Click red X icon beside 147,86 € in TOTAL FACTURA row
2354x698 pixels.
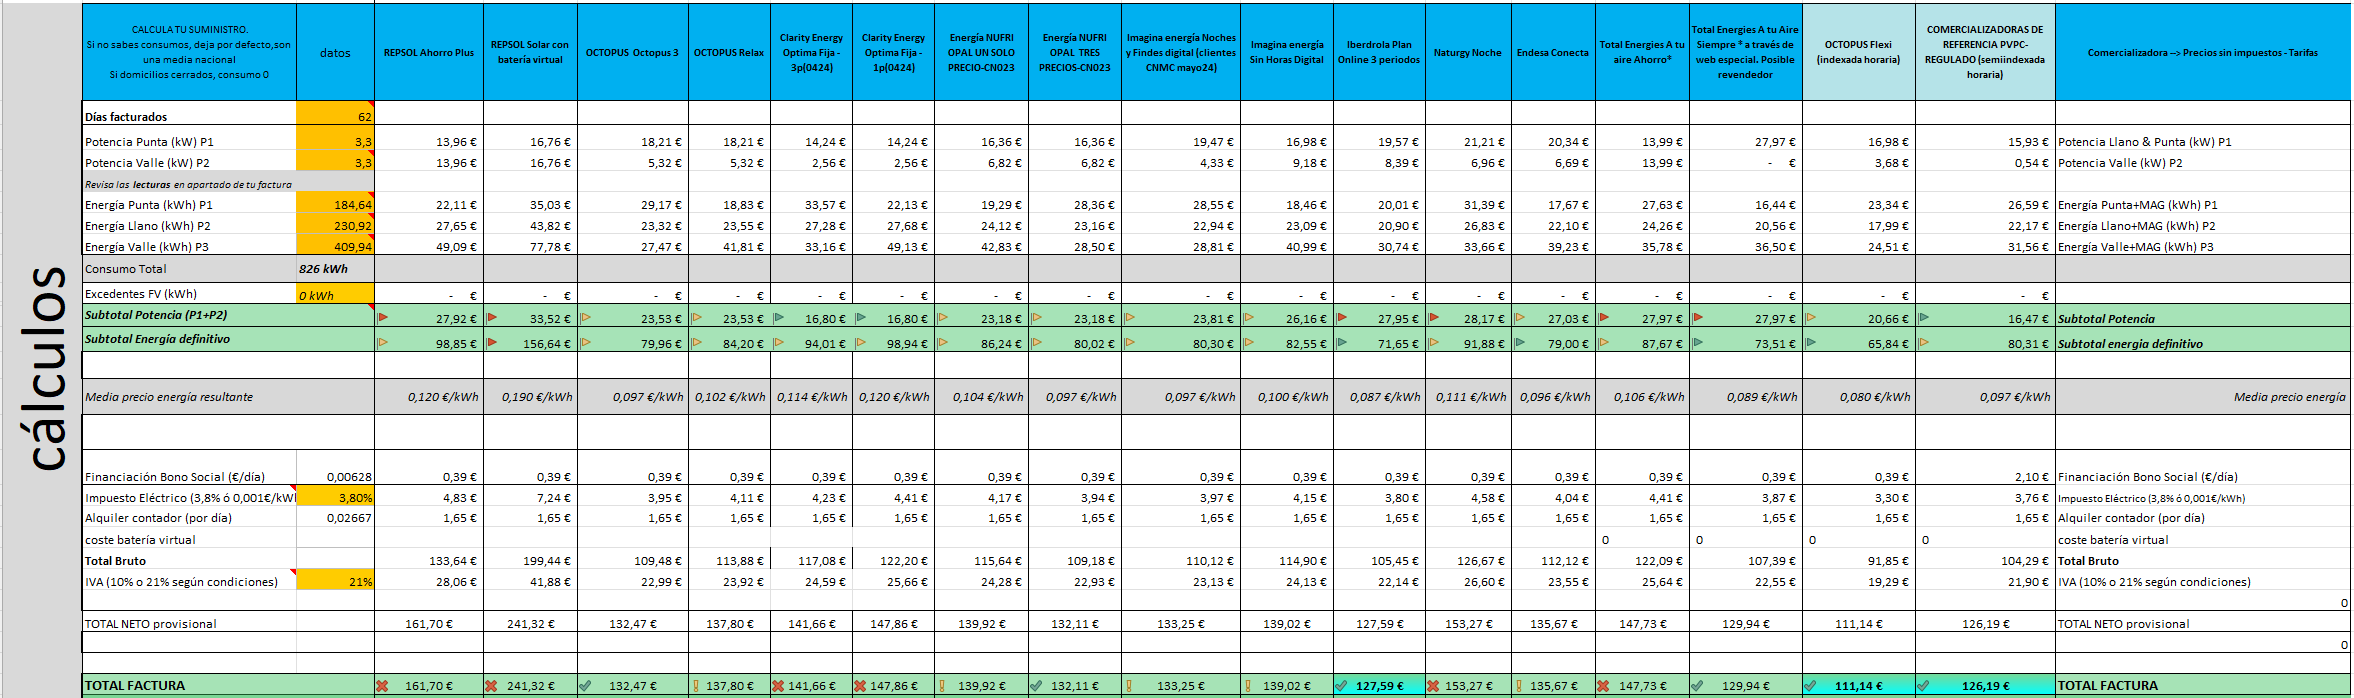(860, 686)
